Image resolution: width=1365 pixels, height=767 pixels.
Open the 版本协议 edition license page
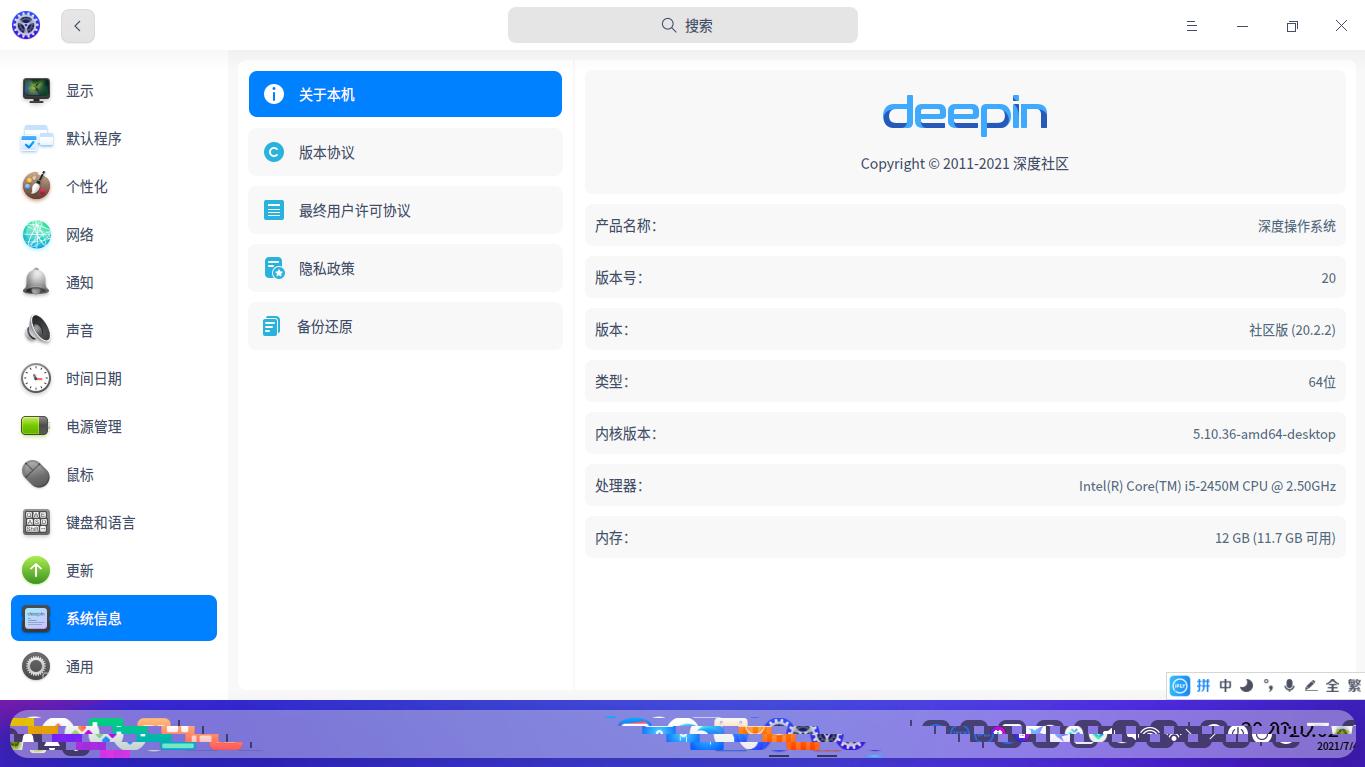405,152
